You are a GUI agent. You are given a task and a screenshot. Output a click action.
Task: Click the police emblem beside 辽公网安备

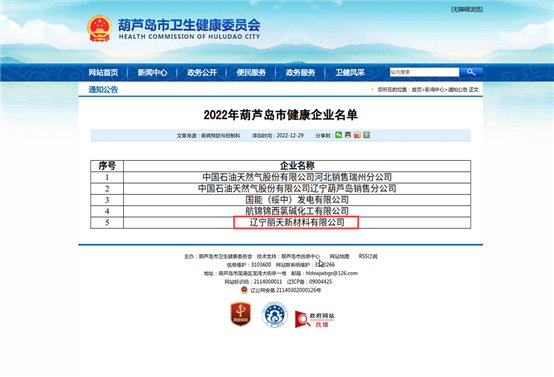(x=244, y=290)
